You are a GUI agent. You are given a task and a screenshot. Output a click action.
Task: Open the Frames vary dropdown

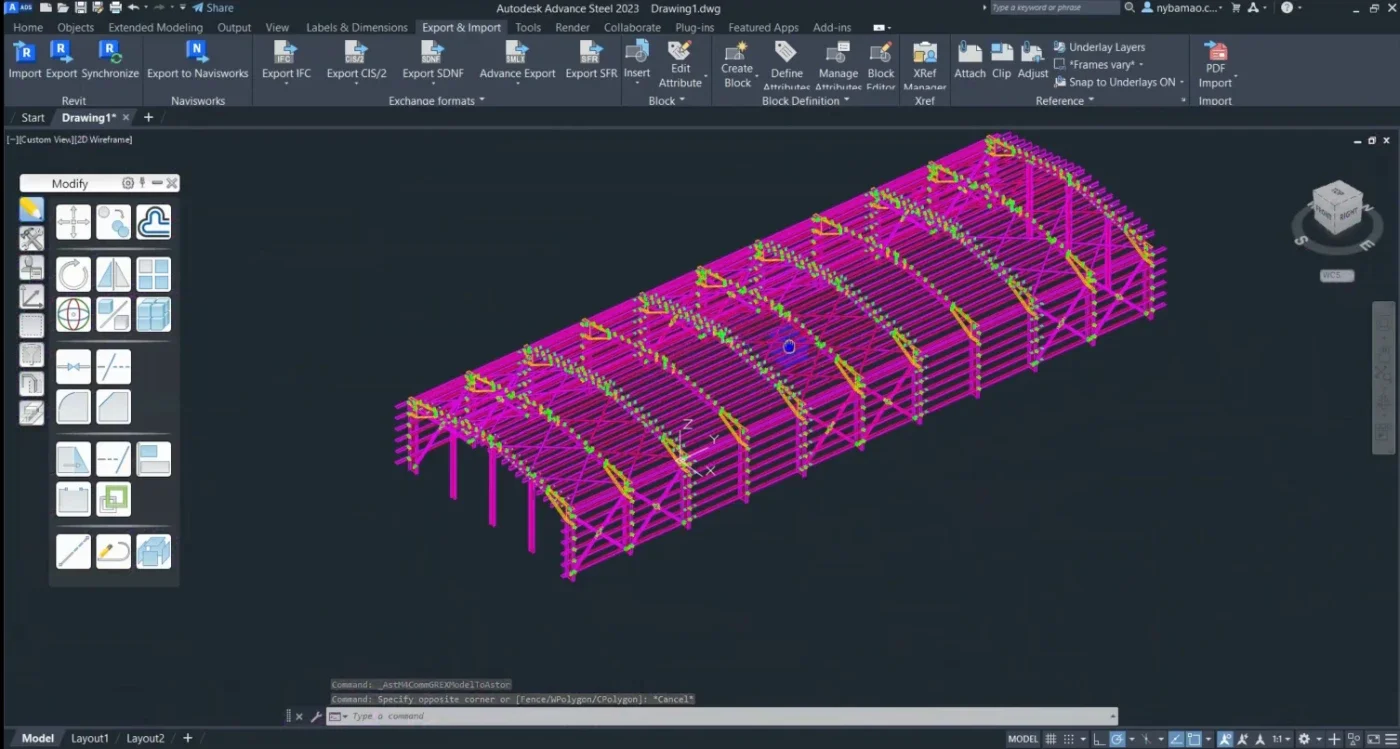[1099, 64]
